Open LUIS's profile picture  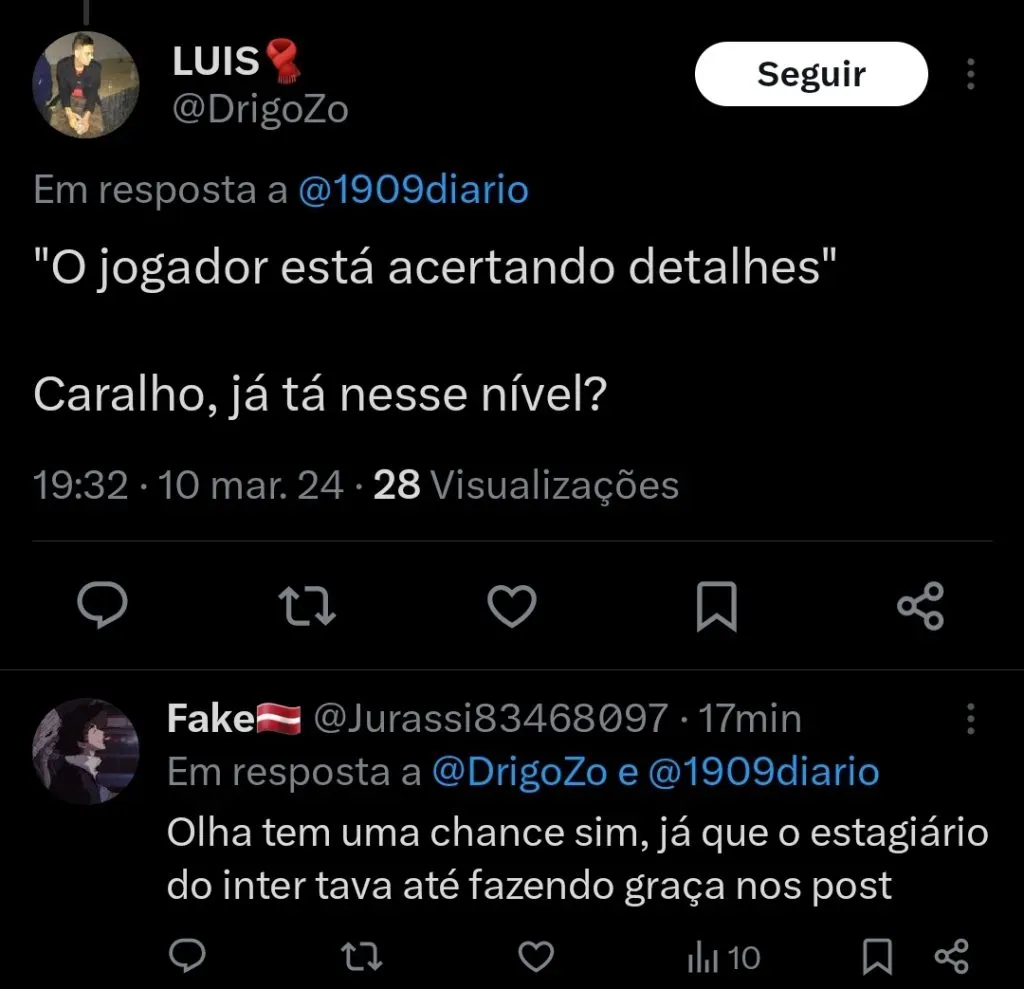coord(86,84)
